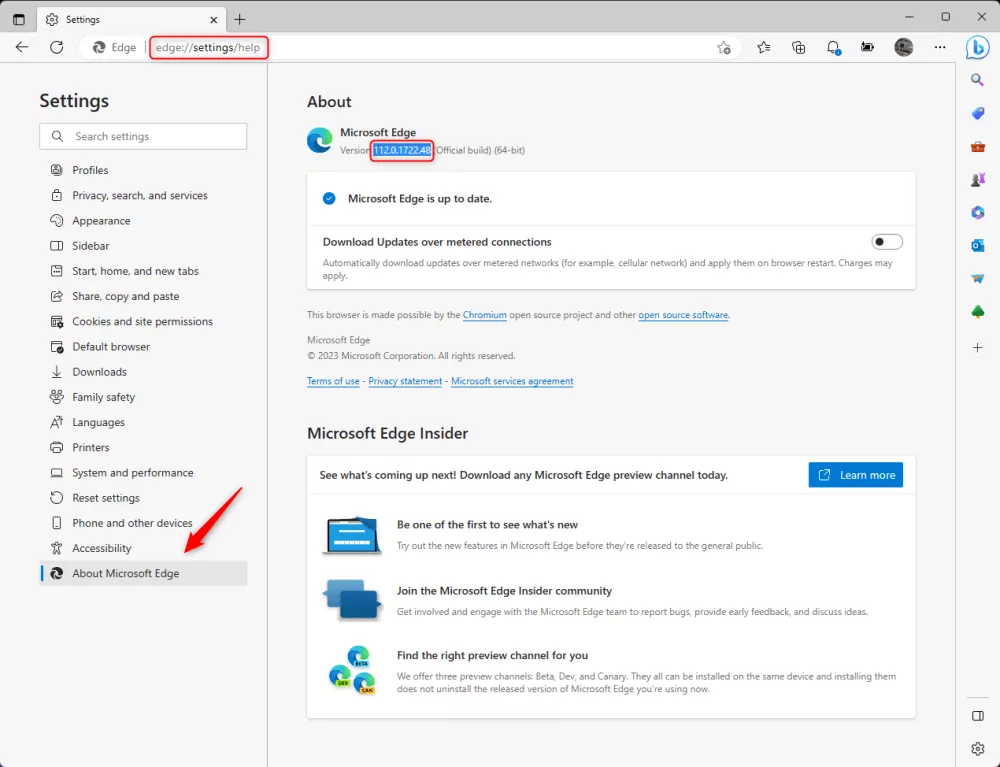
Task: Click in the Search settings field
Action: point(143,136)
